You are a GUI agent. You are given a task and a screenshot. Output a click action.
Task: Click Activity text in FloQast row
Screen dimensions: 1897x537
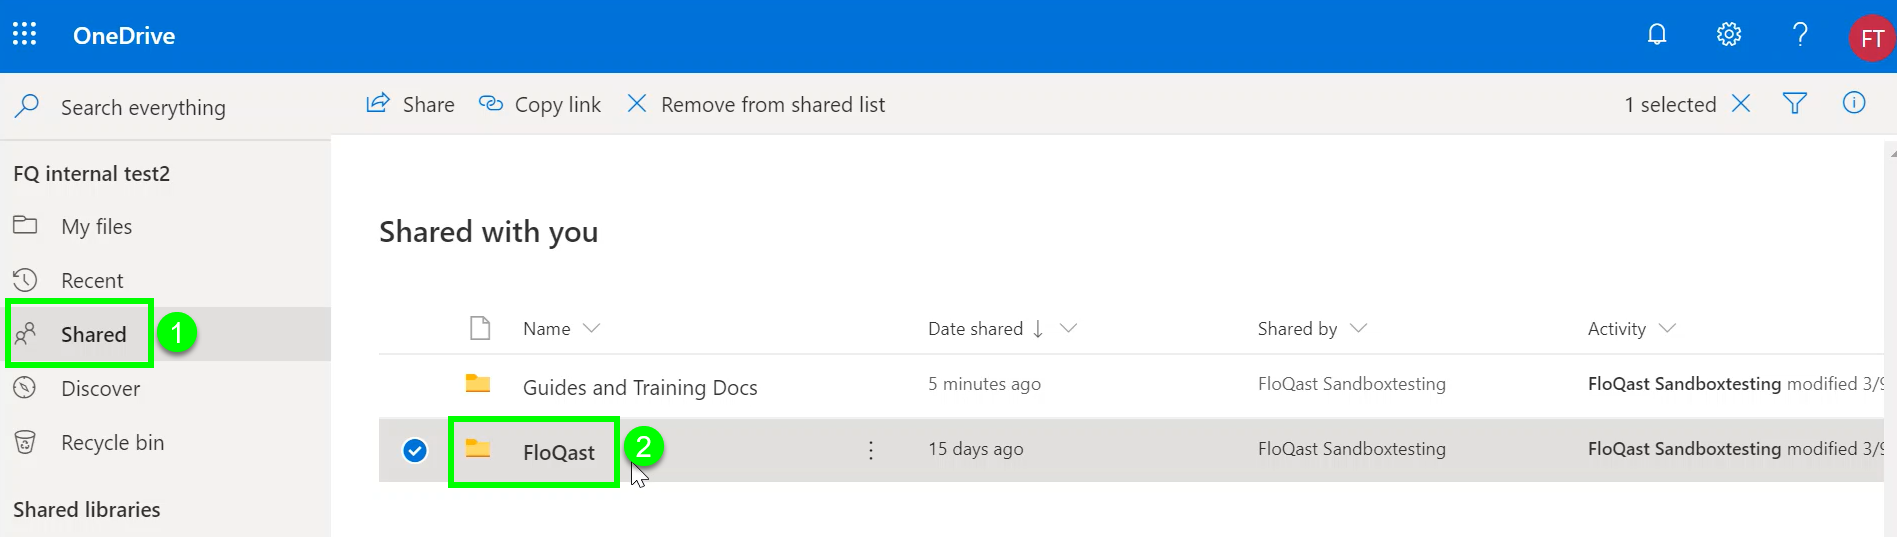(1735, 449)
